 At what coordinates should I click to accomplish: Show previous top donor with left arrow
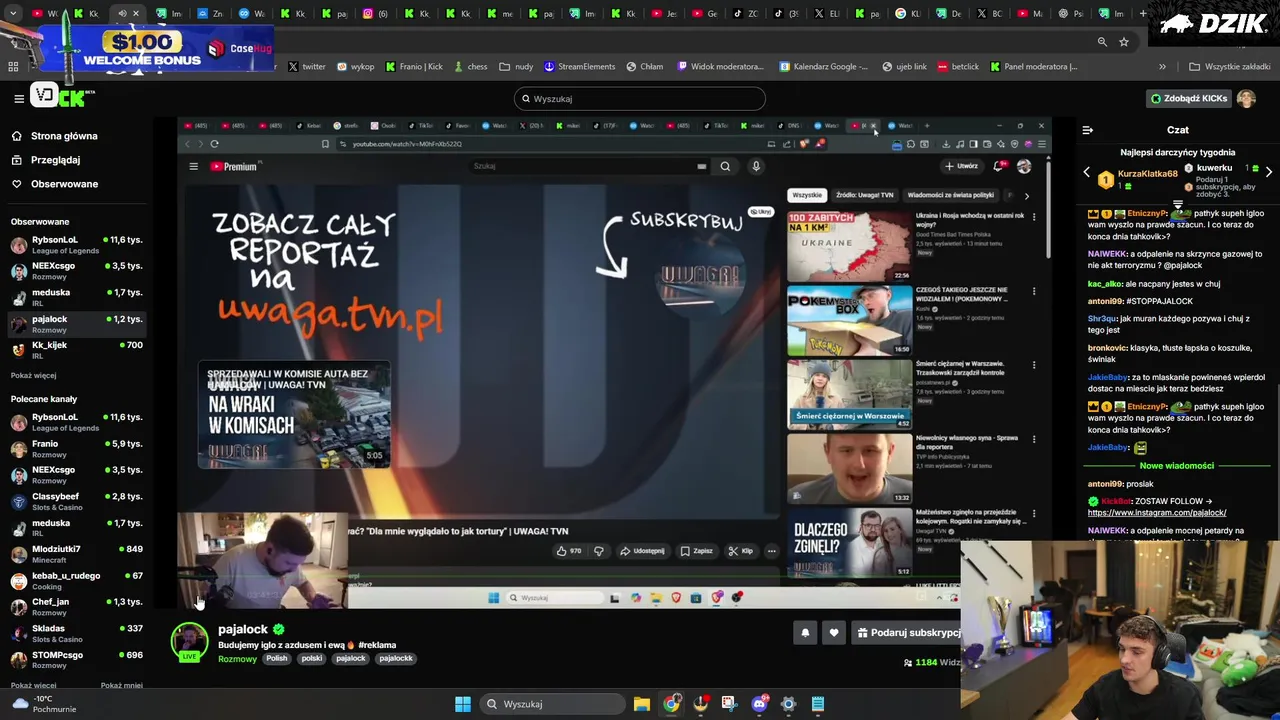pos(1087,172)
